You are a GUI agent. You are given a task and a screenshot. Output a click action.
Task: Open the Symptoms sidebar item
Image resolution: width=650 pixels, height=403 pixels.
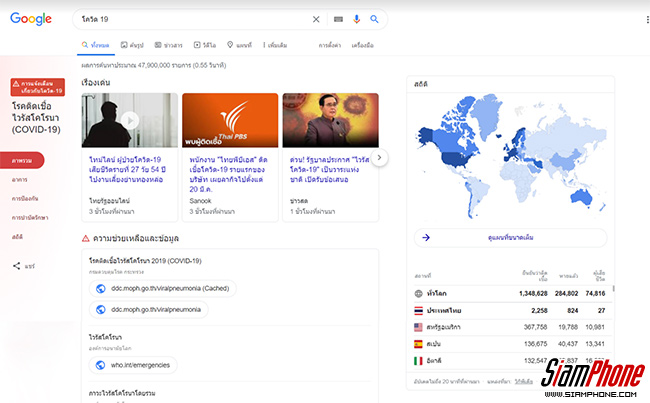click(19, 180)
